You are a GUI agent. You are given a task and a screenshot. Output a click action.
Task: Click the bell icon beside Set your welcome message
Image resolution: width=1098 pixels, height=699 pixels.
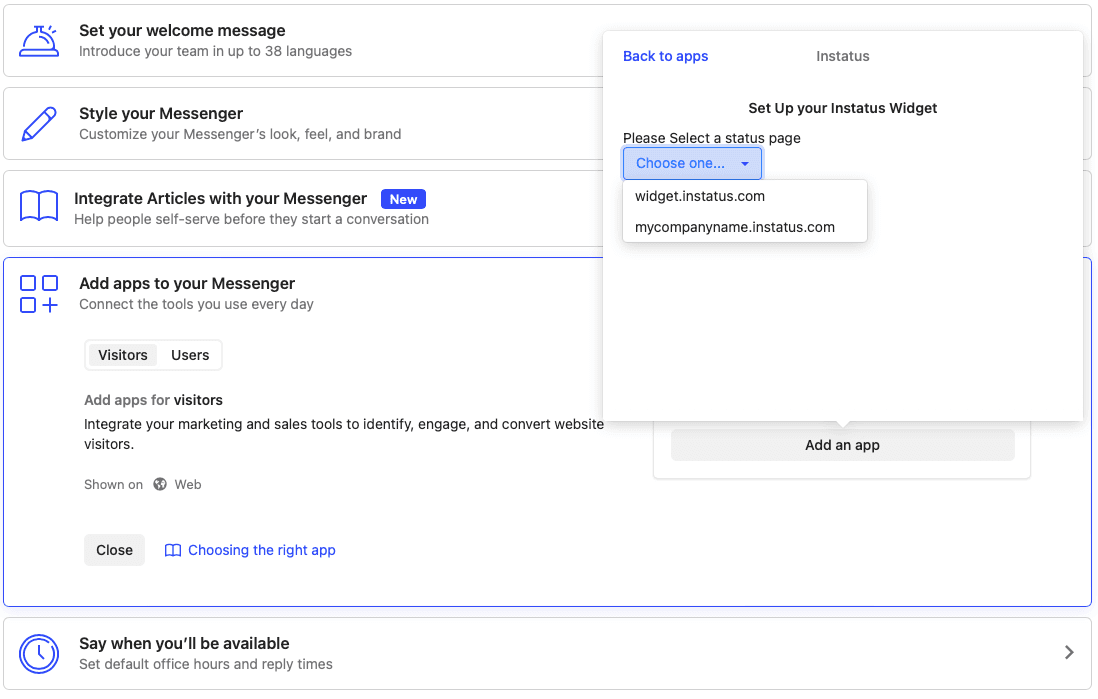[x=38, y=40]
